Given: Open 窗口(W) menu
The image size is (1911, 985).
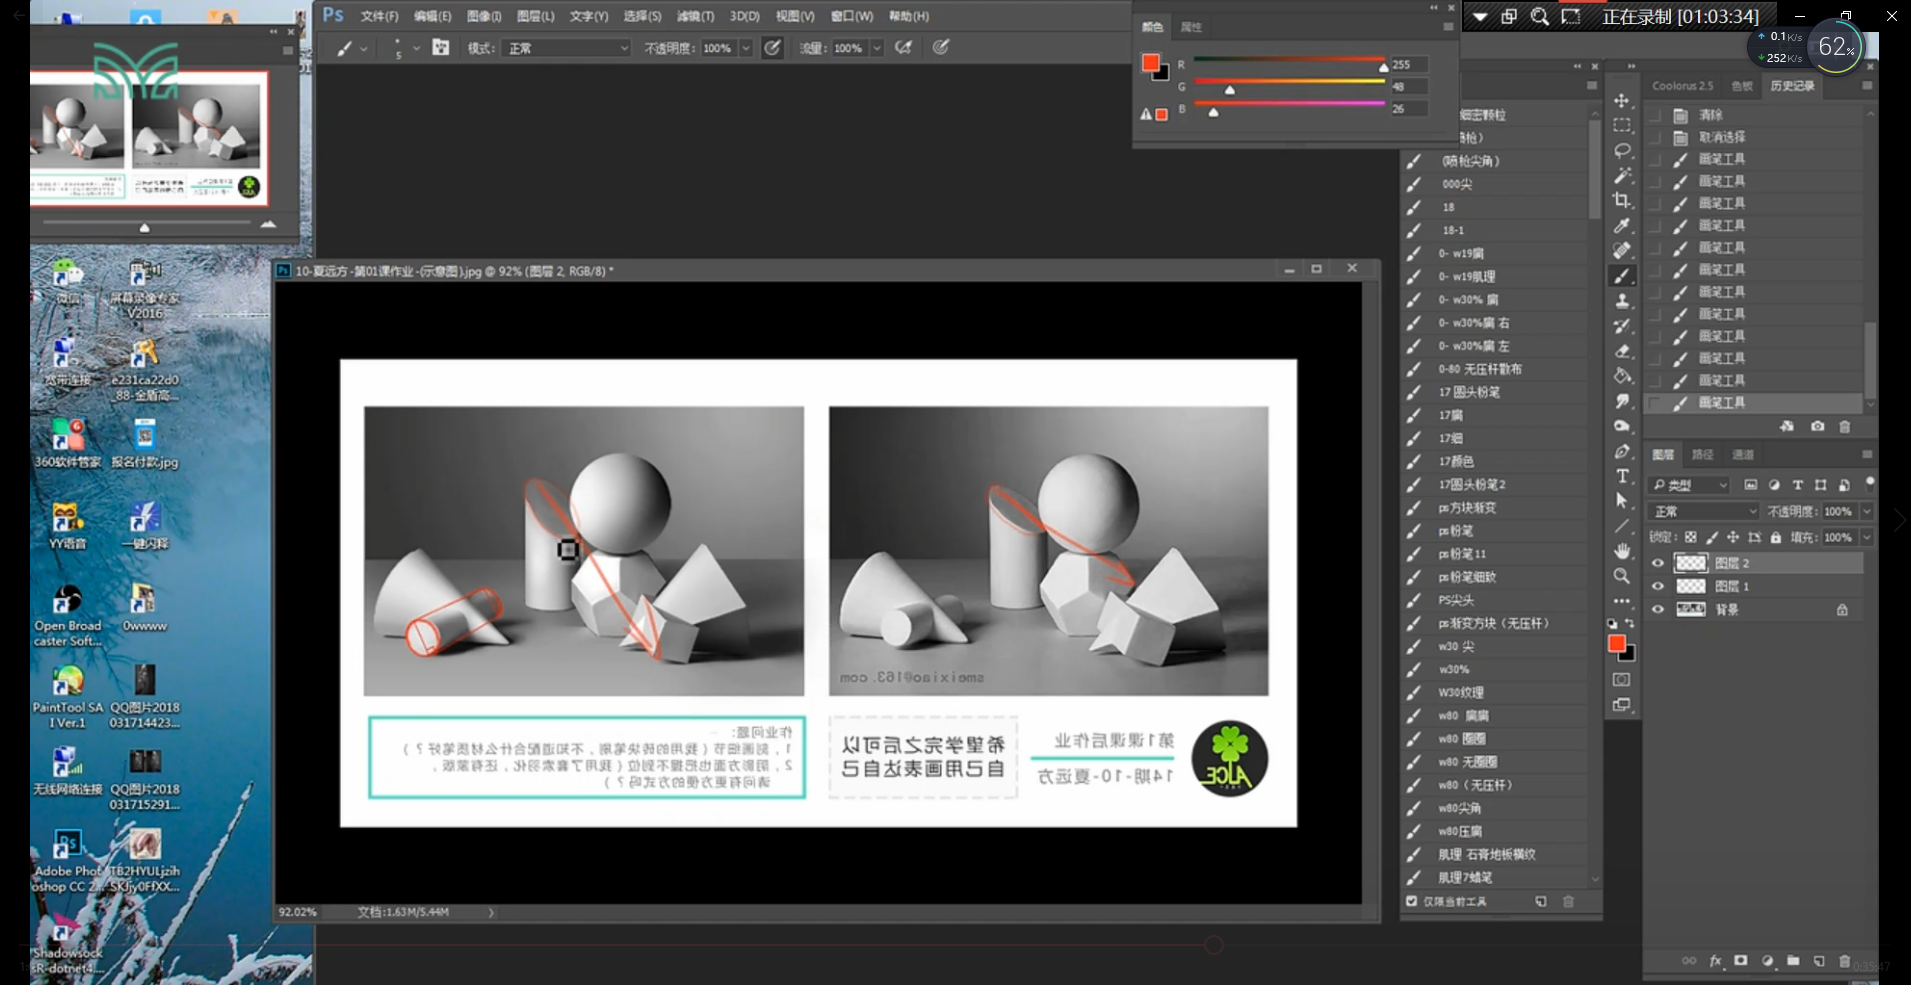Looking at the screenshot, I should click(x=852, y=16).
